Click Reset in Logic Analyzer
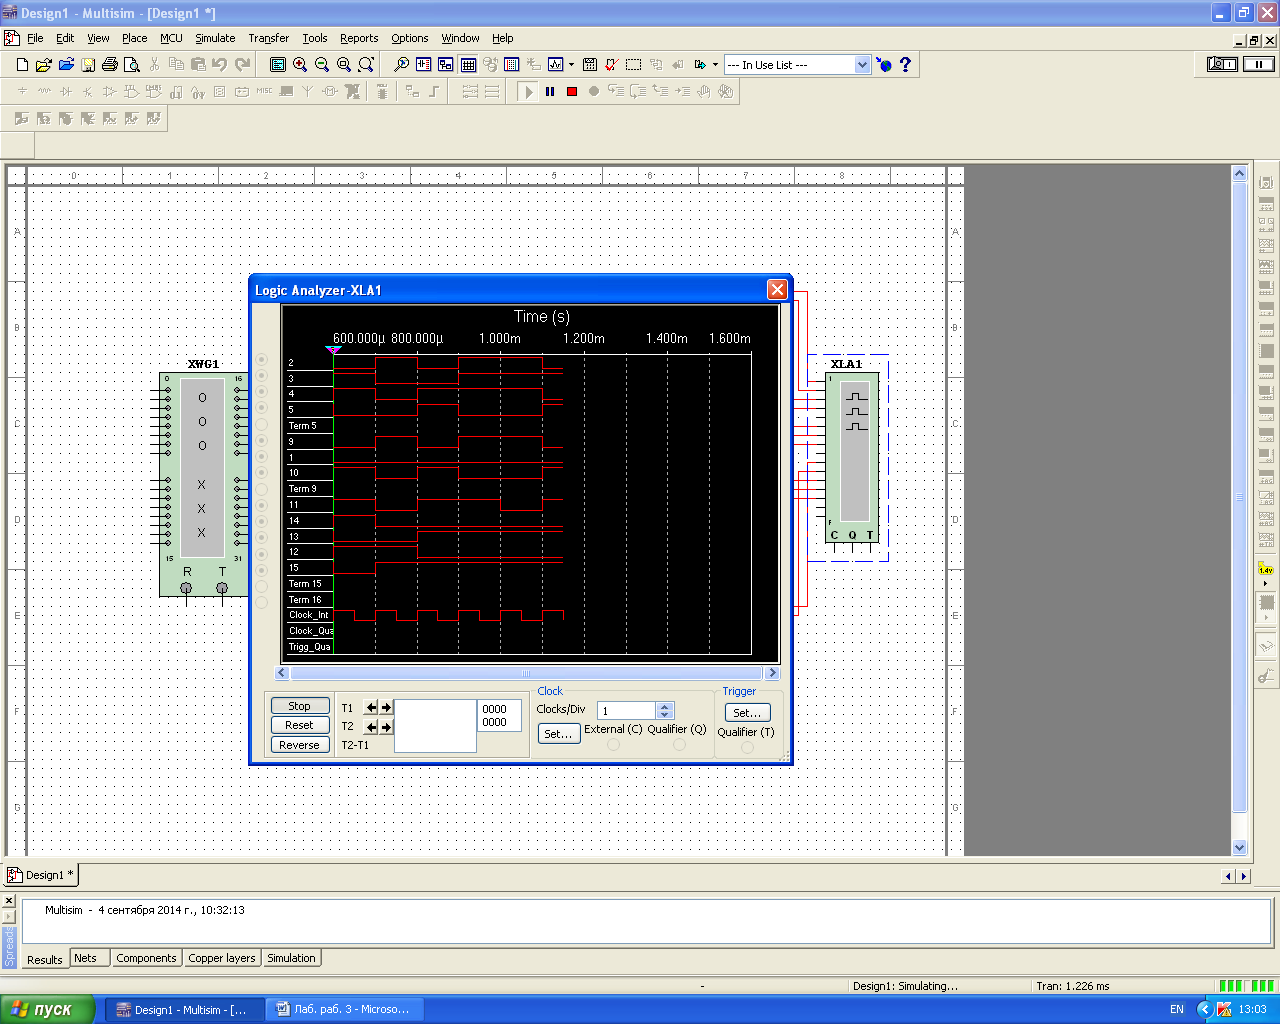 click(x=300, y=725)
